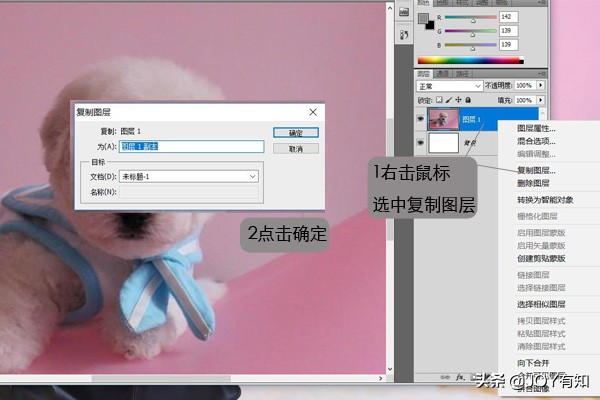Choose 栅格化图层 from context menu

537,216
